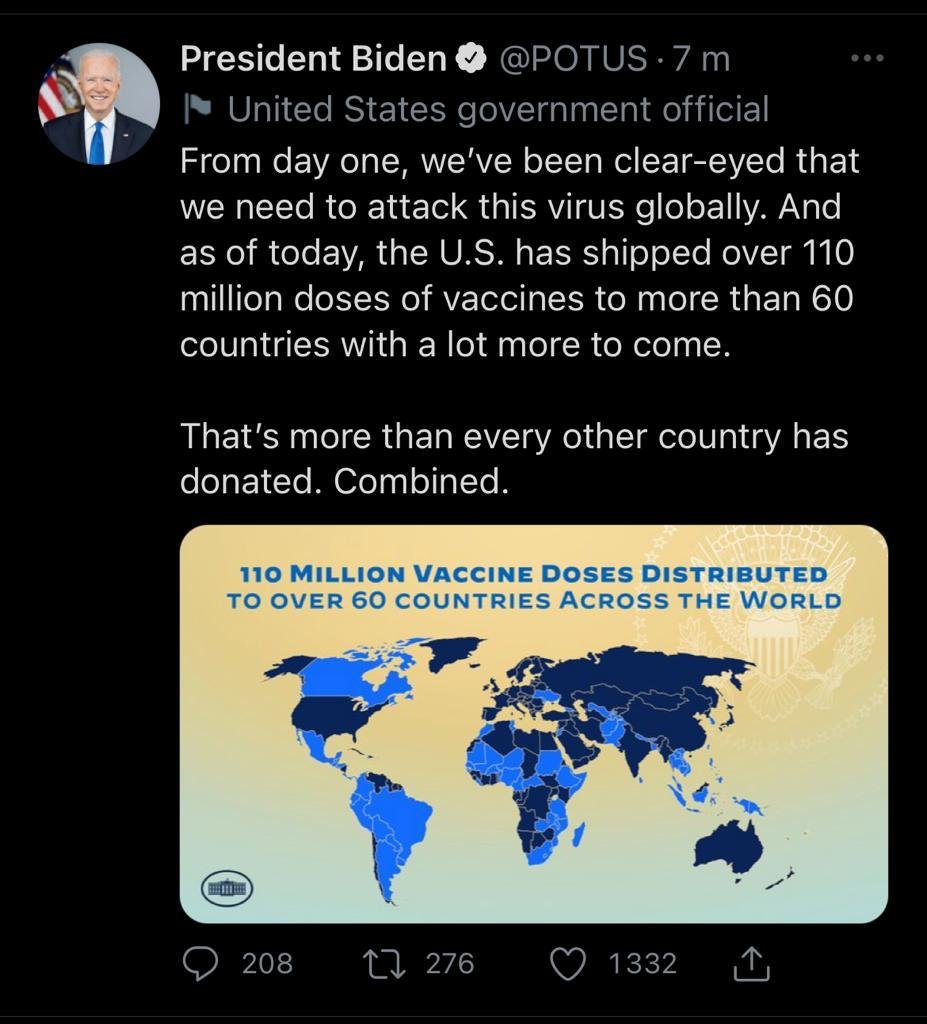Tap the government official flag icon

tap(197, 109)
